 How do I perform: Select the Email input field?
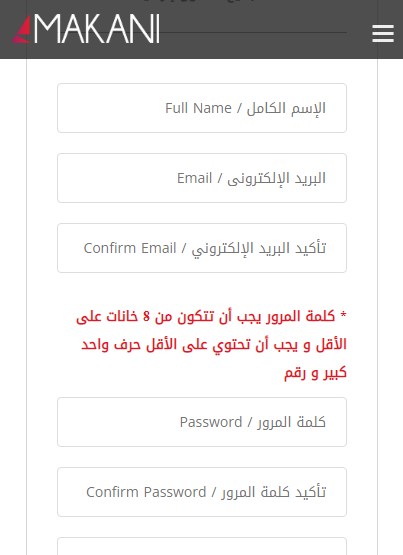[202, 178]
